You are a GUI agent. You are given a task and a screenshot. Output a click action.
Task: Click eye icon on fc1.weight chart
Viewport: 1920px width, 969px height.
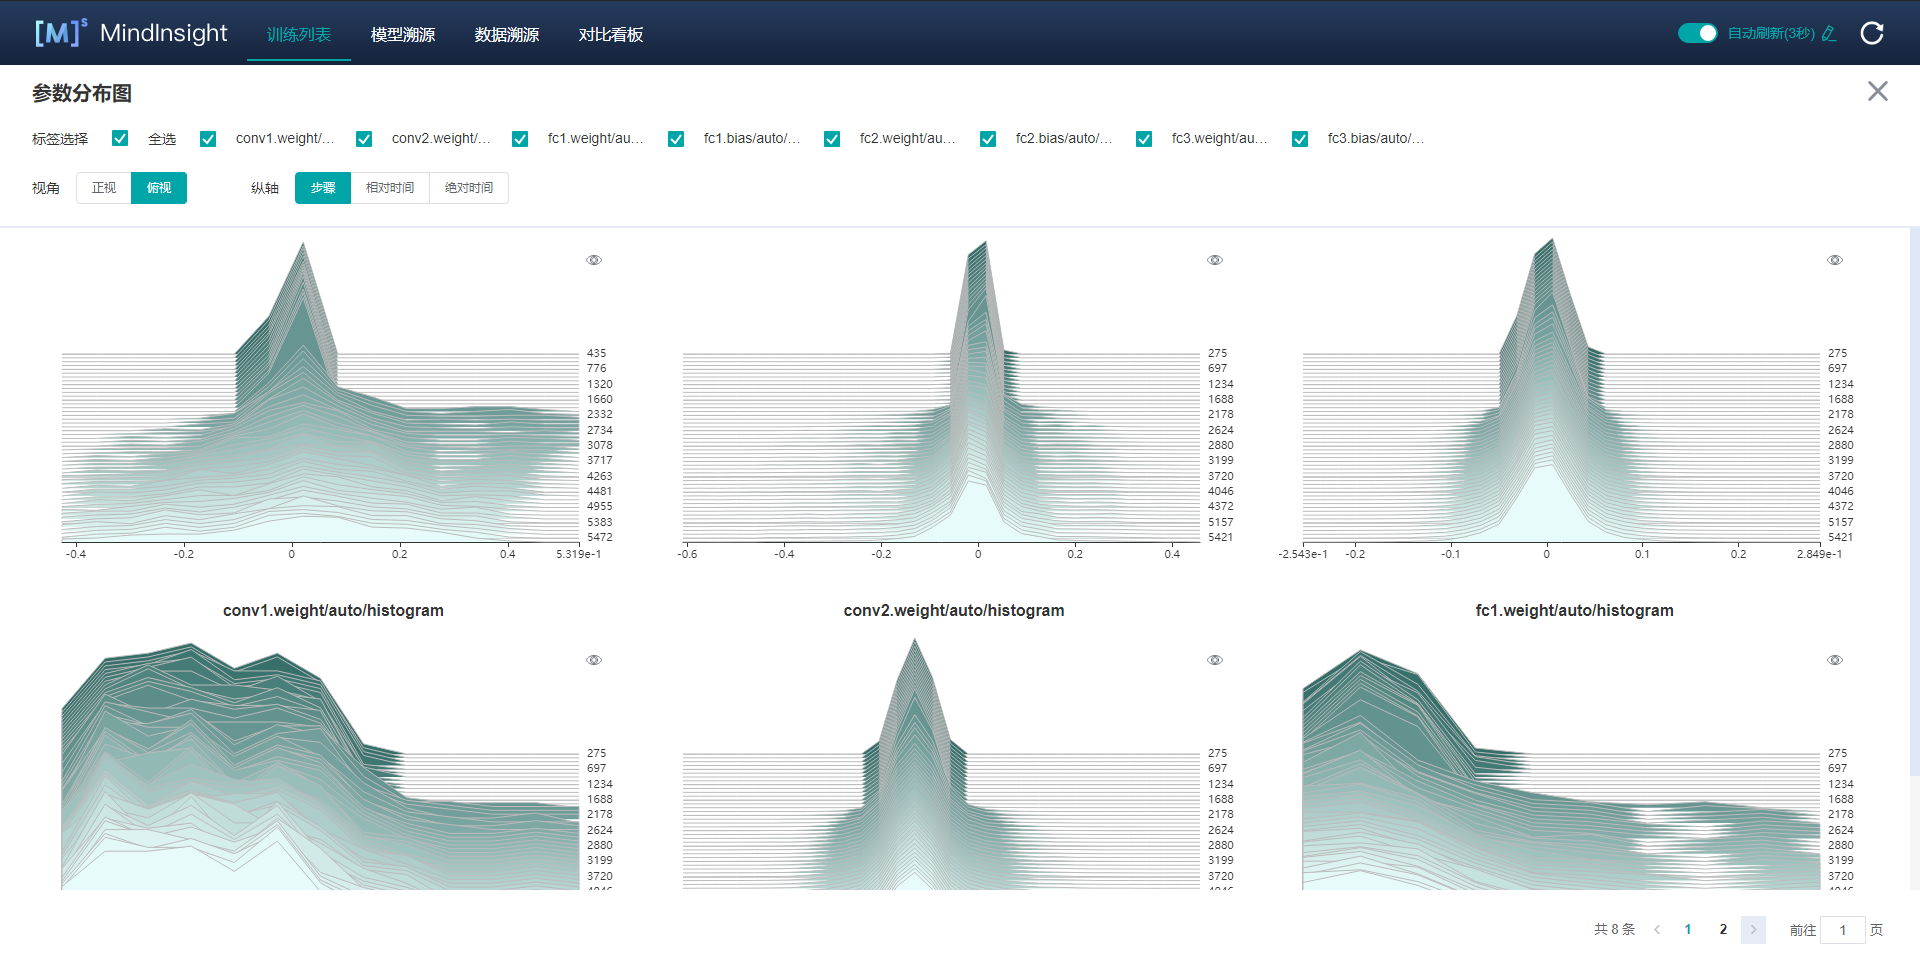[x=1835, y=260]
